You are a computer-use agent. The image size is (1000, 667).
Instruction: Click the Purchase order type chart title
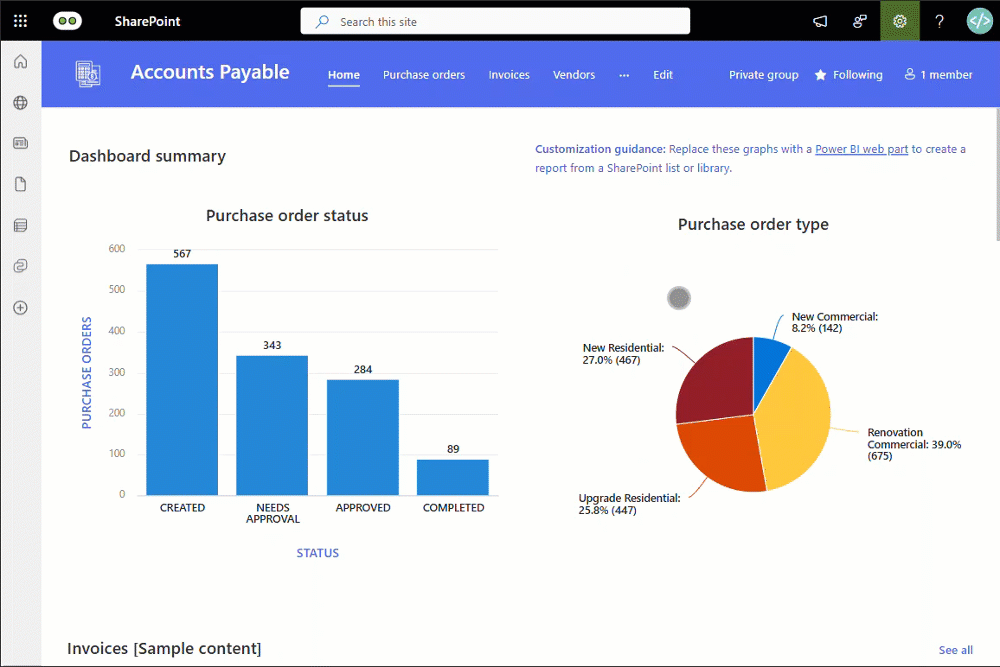coord(753,224)
